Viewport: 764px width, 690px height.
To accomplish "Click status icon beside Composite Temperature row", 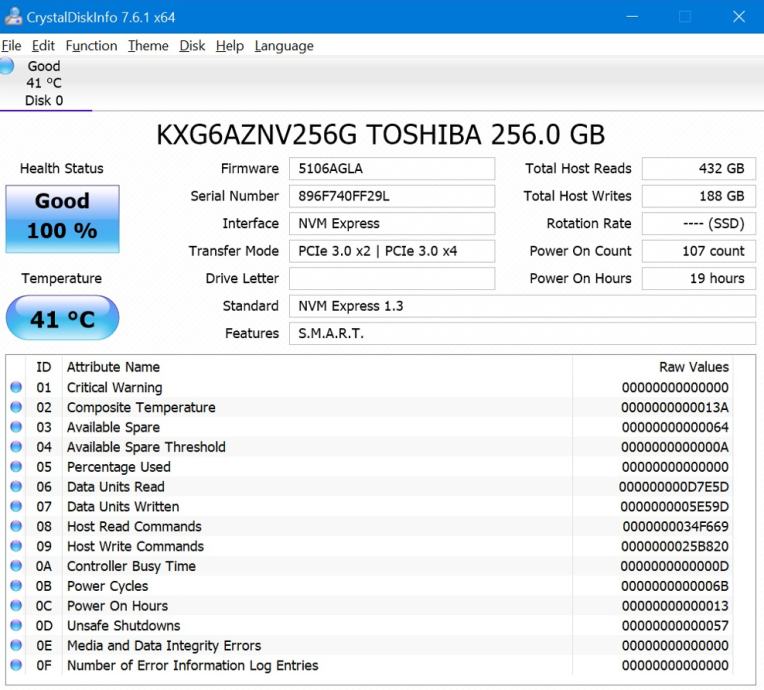I will pyautogui.click(x=16, y=408).
